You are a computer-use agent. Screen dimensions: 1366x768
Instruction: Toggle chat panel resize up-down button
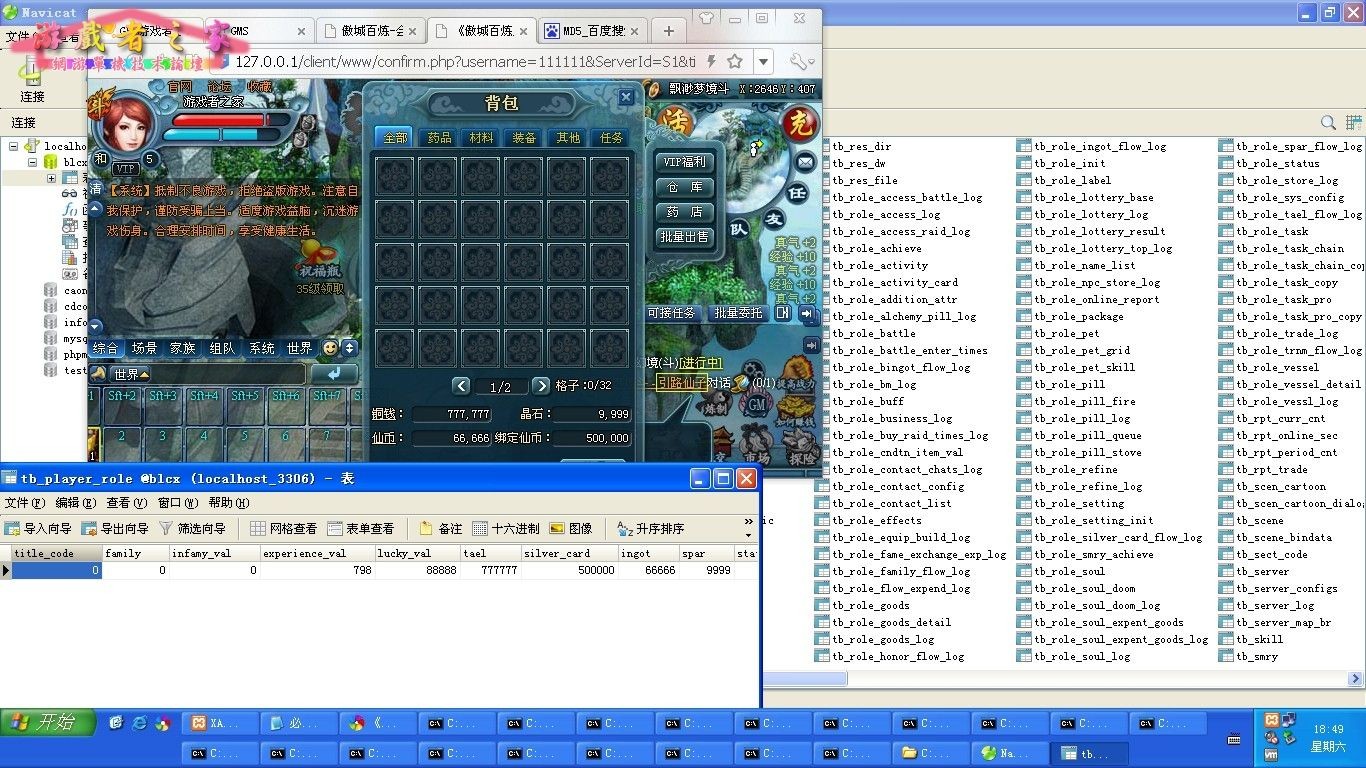pos(349,348)
